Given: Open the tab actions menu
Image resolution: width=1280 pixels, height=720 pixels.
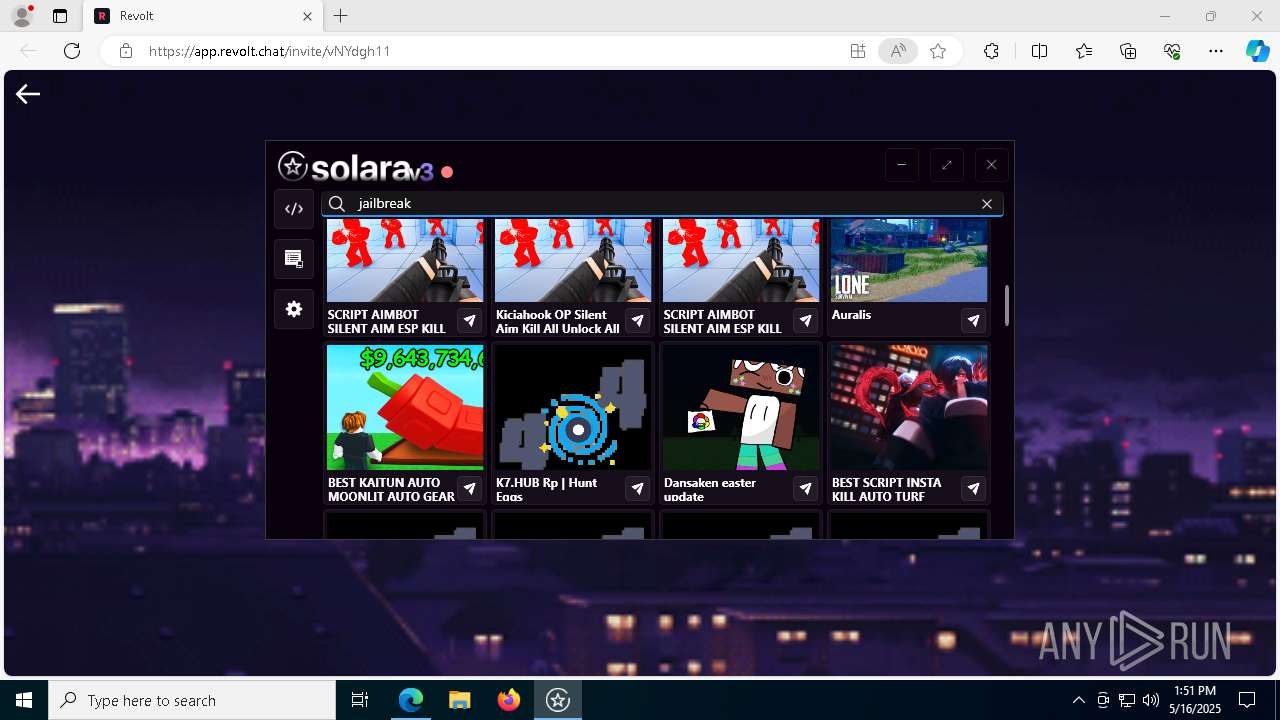Looking at the screenshot, I should pyautogui.click(x=60, y=16).
